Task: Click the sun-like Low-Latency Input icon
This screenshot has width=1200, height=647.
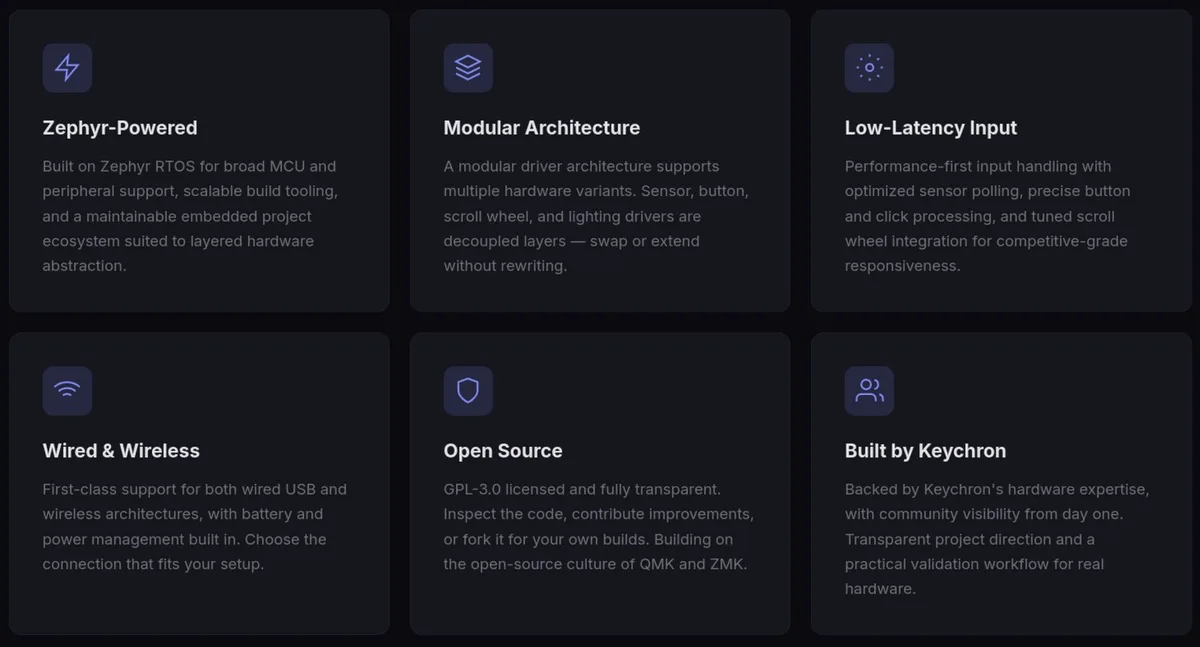Action: pos(869,68)
